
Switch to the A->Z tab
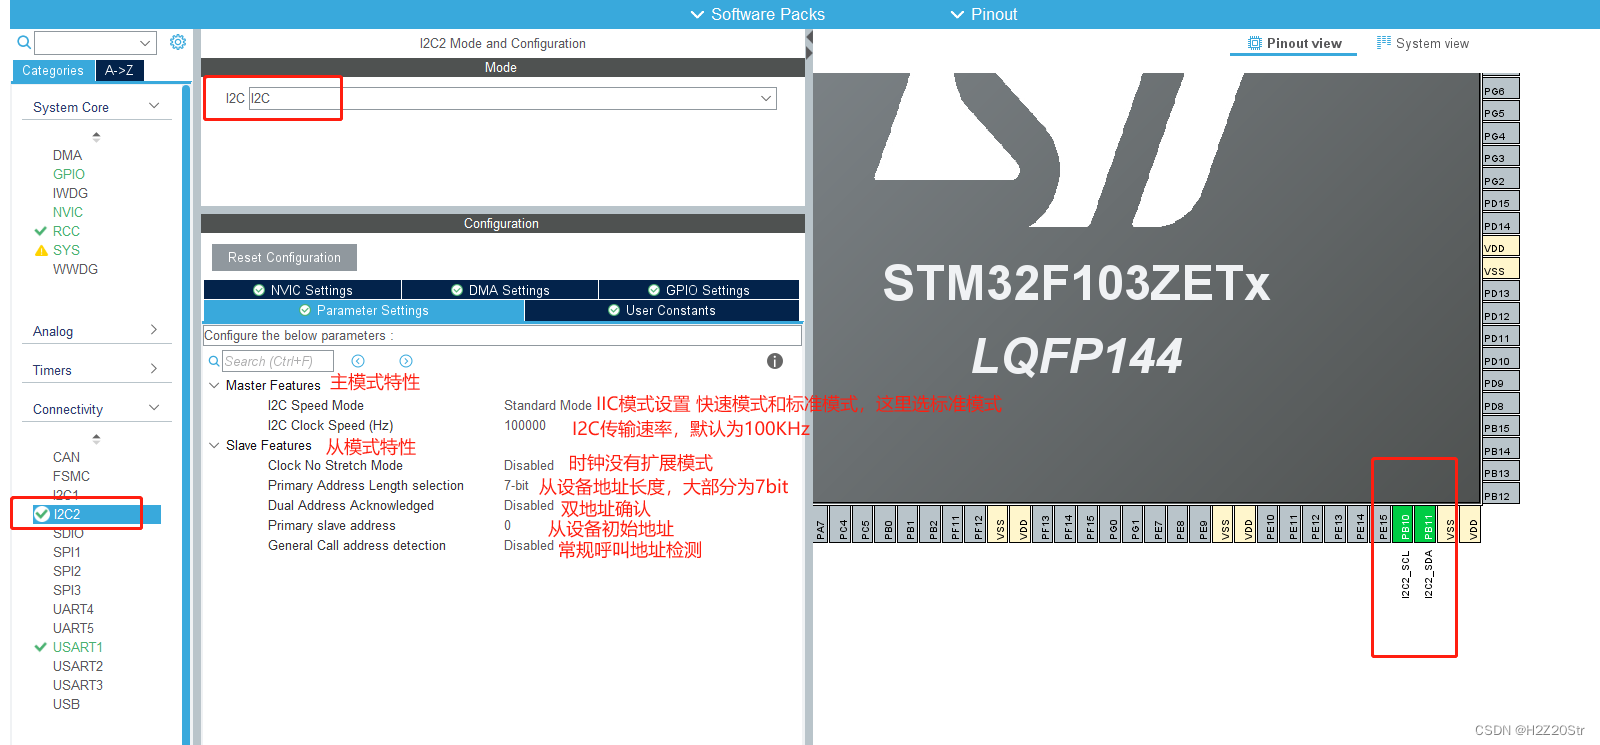tap(119, 70)
